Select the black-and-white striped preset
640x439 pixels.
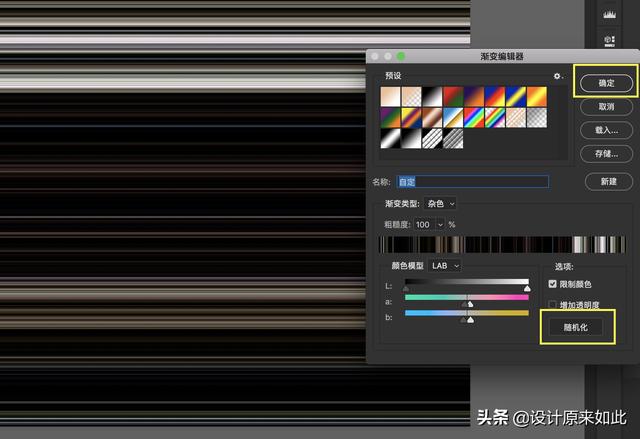(432, 138)
